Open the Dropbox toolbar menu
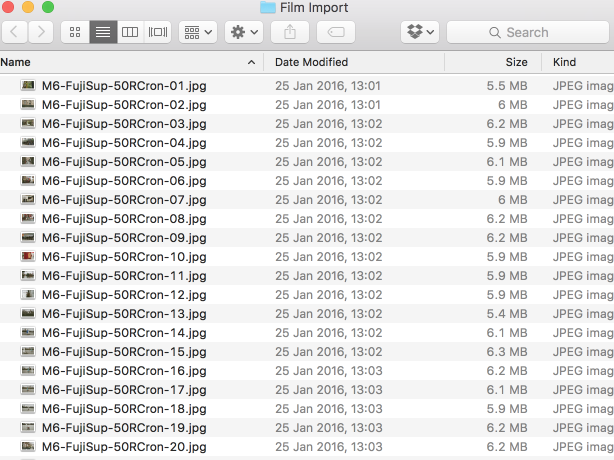Screen dimensions: 614x460 pyautogui.click(x=420, y=32)
